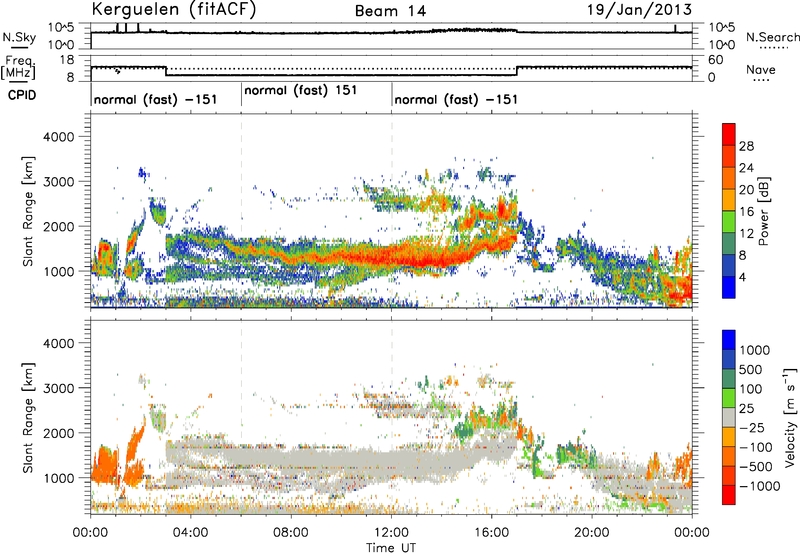Click the 'Slant Range [km]' label of the velocity panel
Viewport: 800px width, 554px height.
coord(28,417)
